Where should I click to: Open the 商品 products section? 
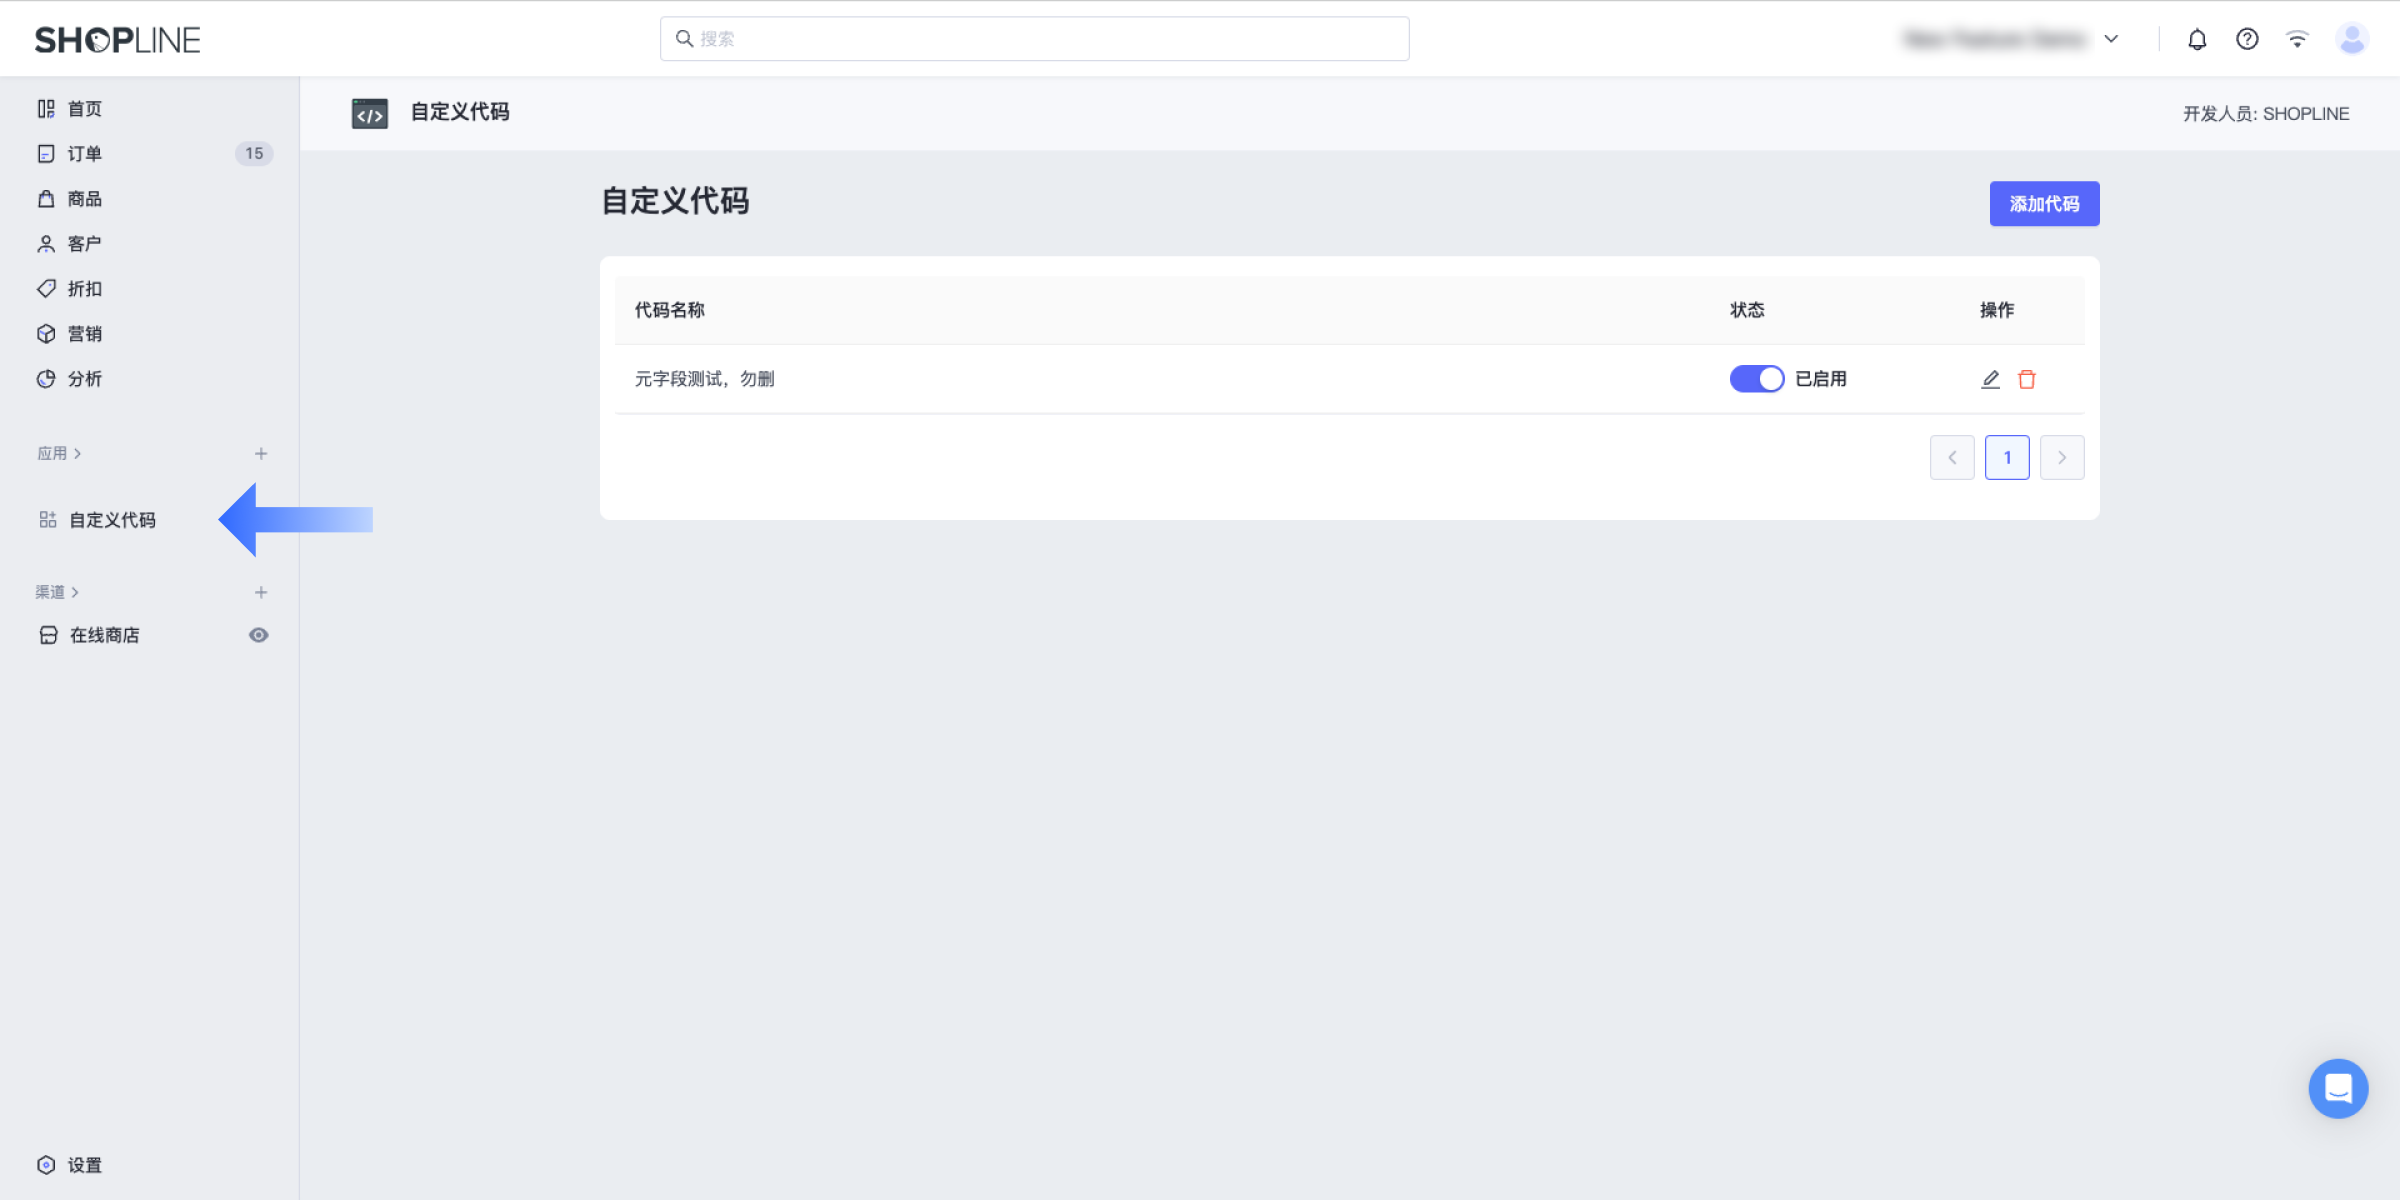pos(84,198)
